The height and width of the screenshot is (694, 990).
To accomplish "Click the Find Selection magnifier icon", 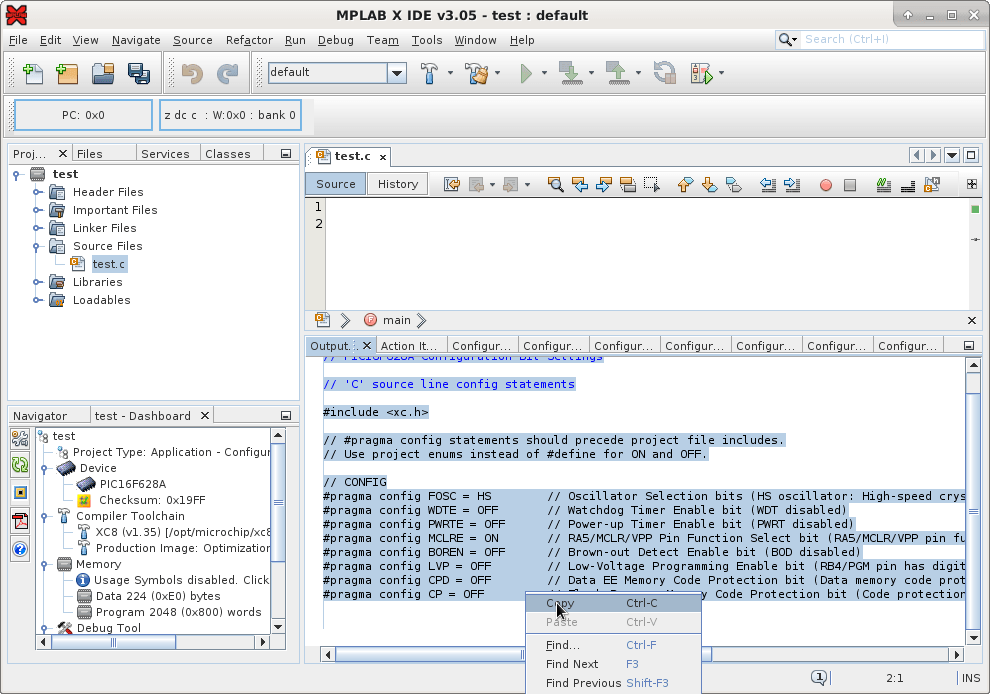I will point(556,184).
